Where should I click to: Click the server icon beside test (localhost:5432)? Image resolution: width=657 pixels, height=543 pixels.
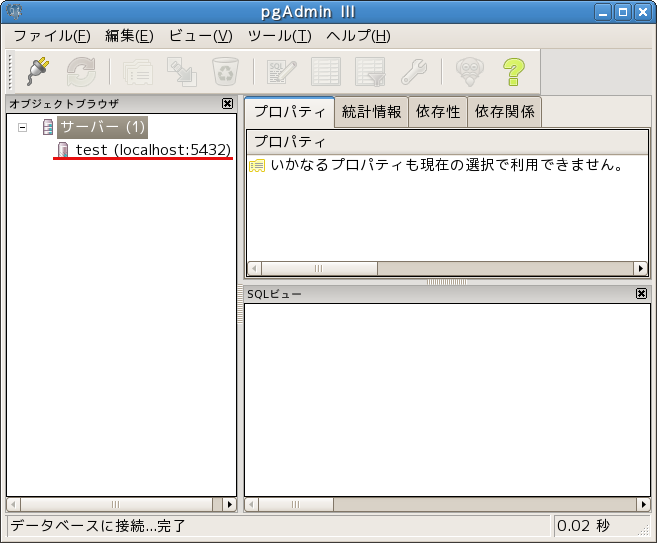pos(63,150)
